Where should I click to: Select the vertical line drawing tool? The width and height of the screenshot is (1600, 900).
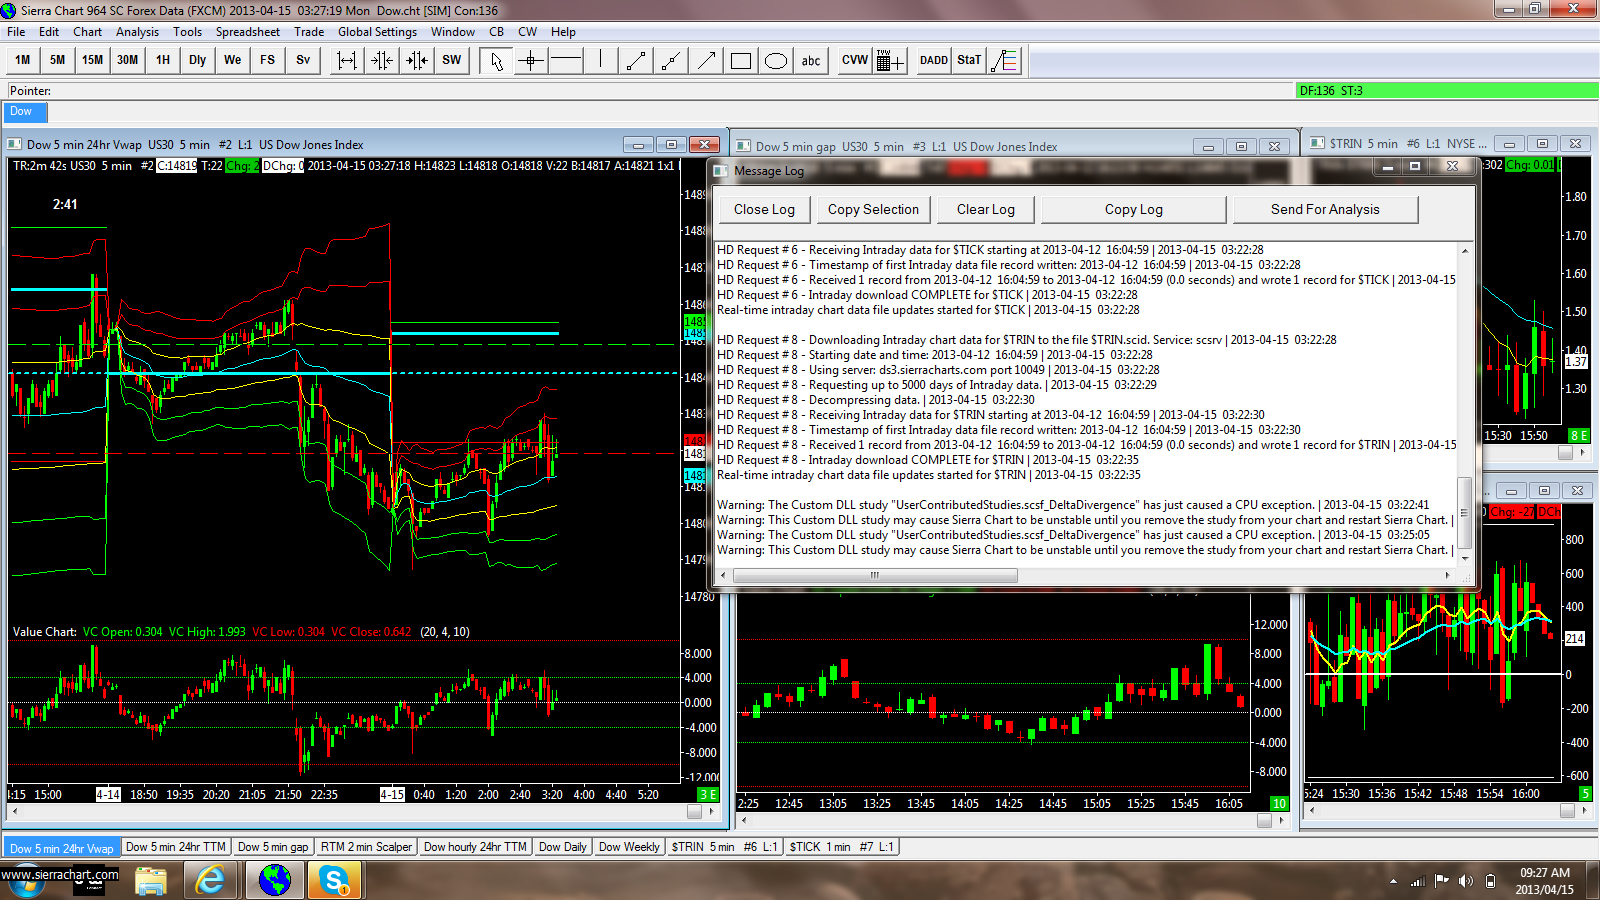coord(601,61)
